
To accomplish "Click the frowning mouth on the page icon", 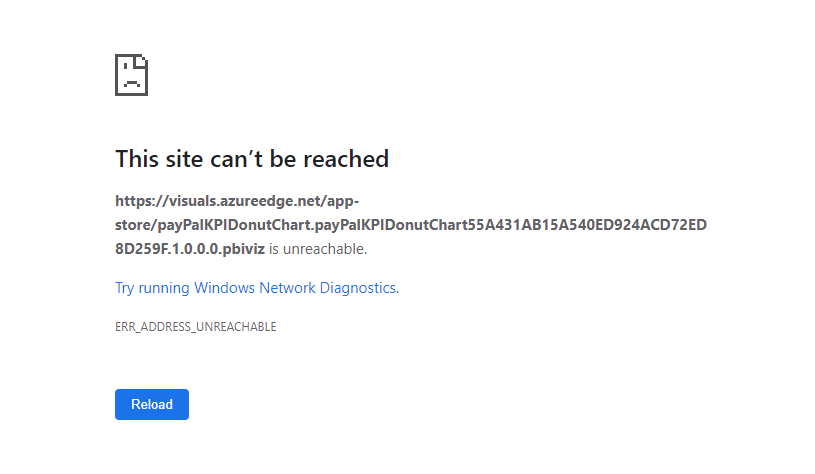I will 132,83.
